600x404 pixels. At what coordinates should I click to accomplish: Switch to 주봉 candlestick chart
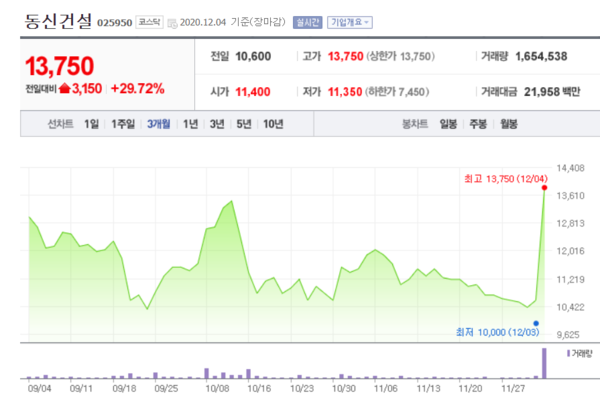[x=478, y=124]
